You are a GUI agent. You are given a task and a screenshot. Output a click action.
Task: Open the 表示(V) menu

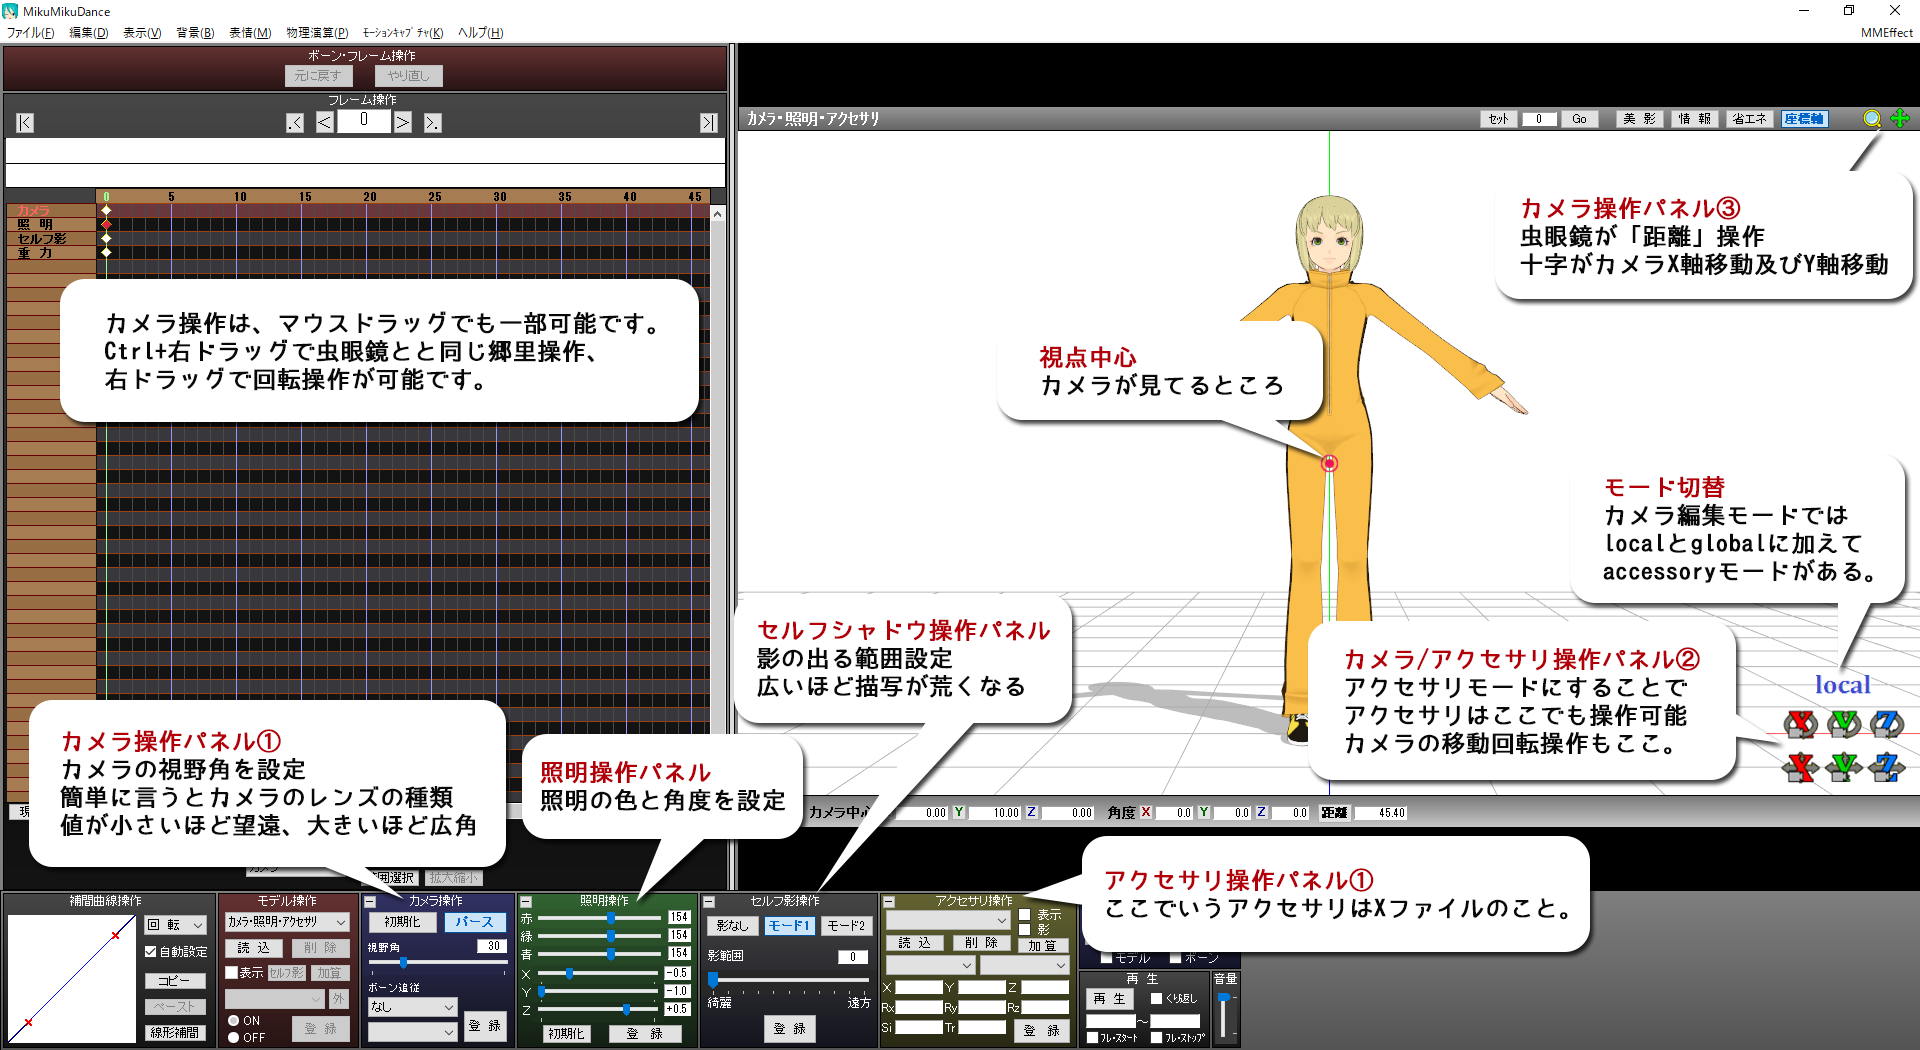click(x=143, y=32)
